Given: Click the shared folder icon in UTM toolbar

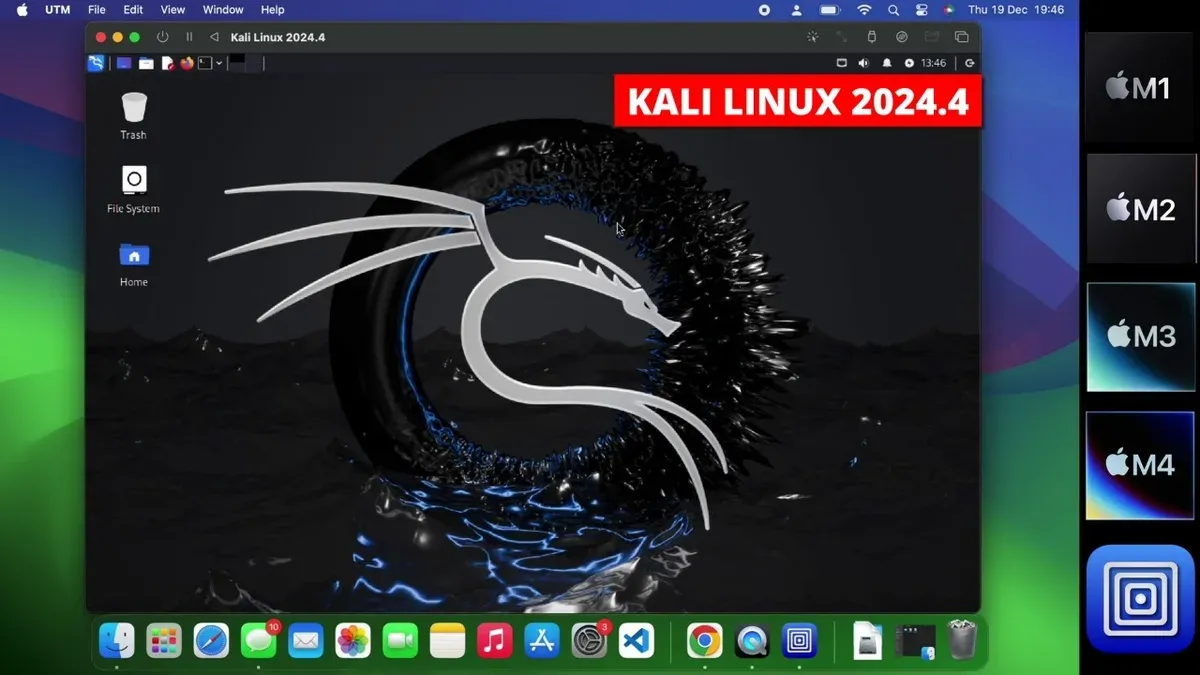Looking at the screenshot, I should tap(932, 37).
